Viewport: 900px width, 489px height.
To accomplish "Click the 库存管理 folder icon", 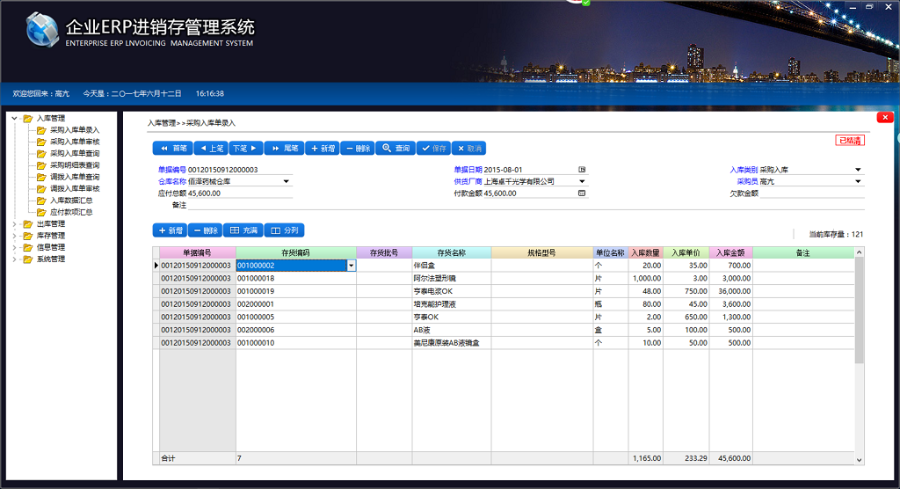I will point(28,235).
